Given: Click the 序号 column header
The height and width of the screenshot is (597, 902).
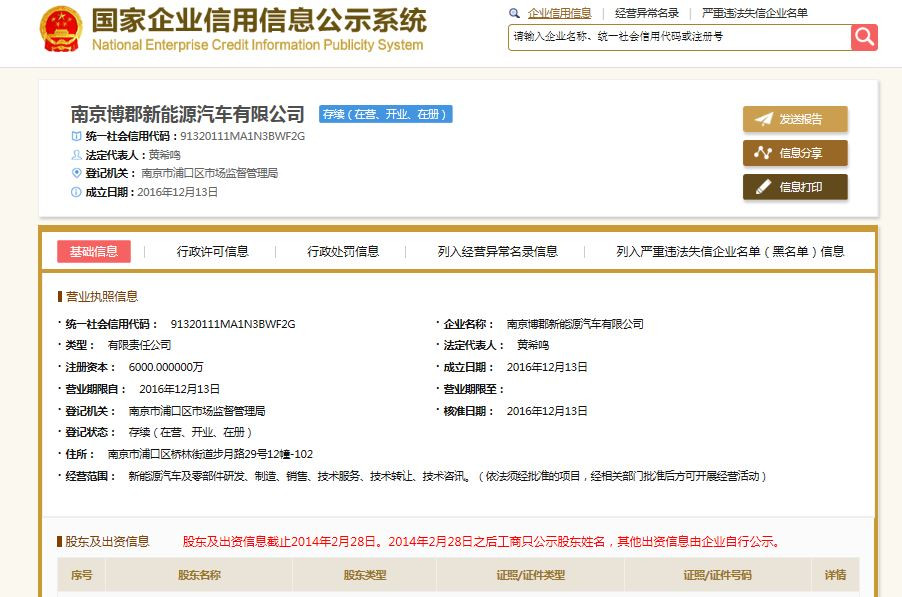Looking at the screenshot, I should (81, 575).
